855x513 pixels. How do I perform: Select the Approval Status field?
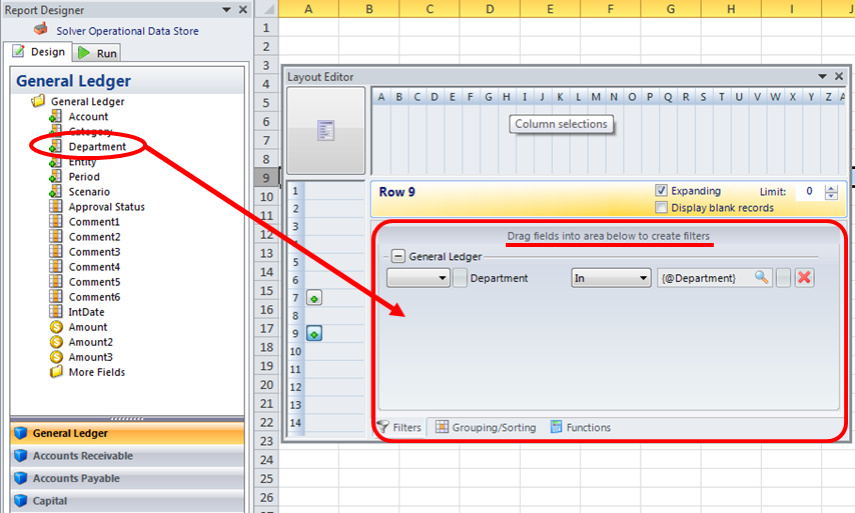tap(106, 207)
